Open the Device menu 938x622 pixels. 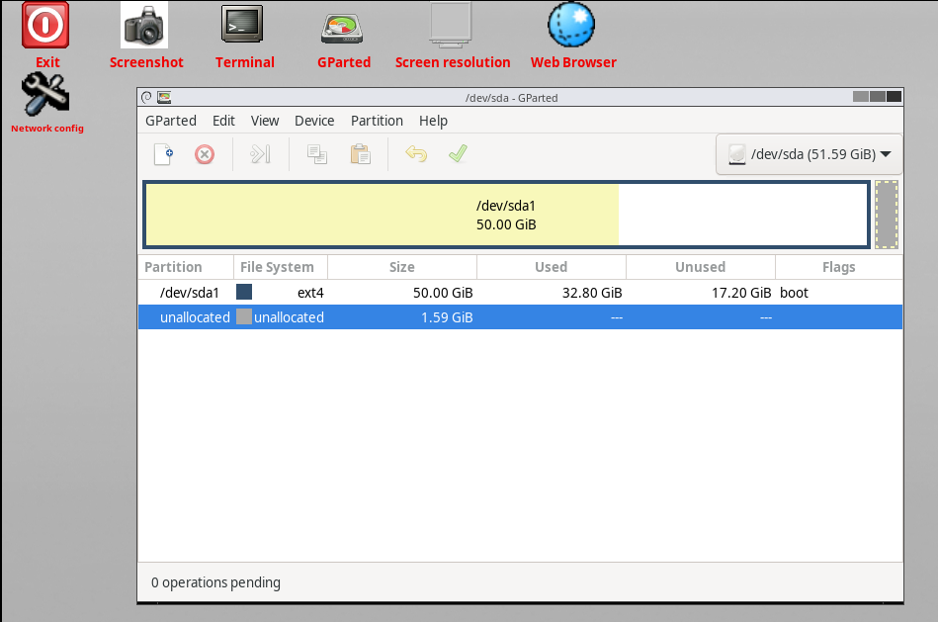pyautogui.click(x=314, y=121)
